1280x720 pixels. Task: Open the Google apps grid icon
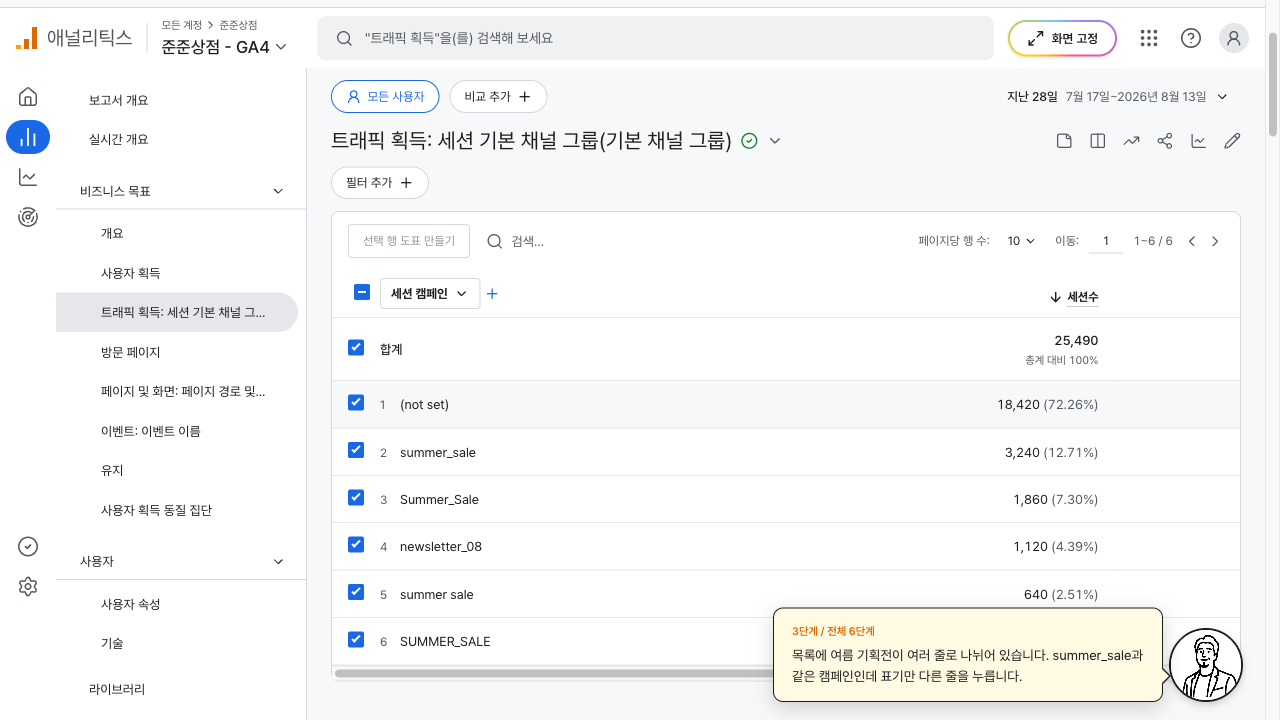(x=1149, y=38)
